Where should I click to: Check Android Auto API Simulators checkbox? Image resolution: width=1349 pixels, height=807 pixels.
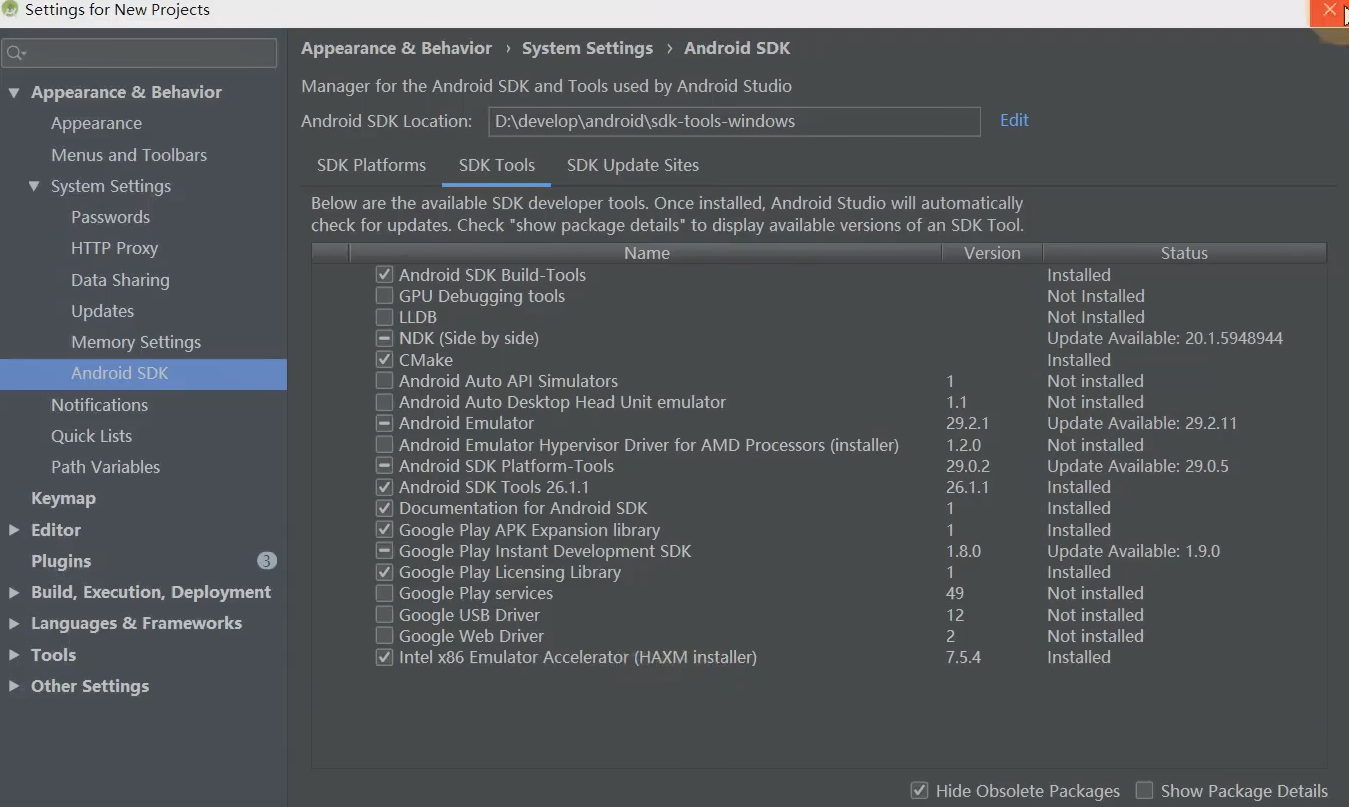(384, 381)
